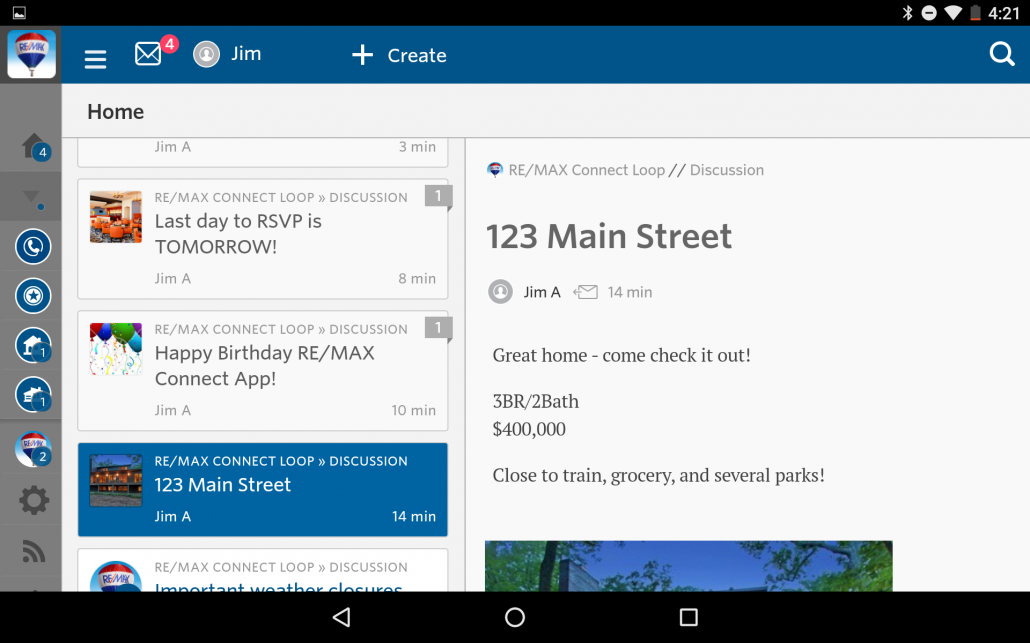Open the phone contacts sidebar icon

(33, 246)
